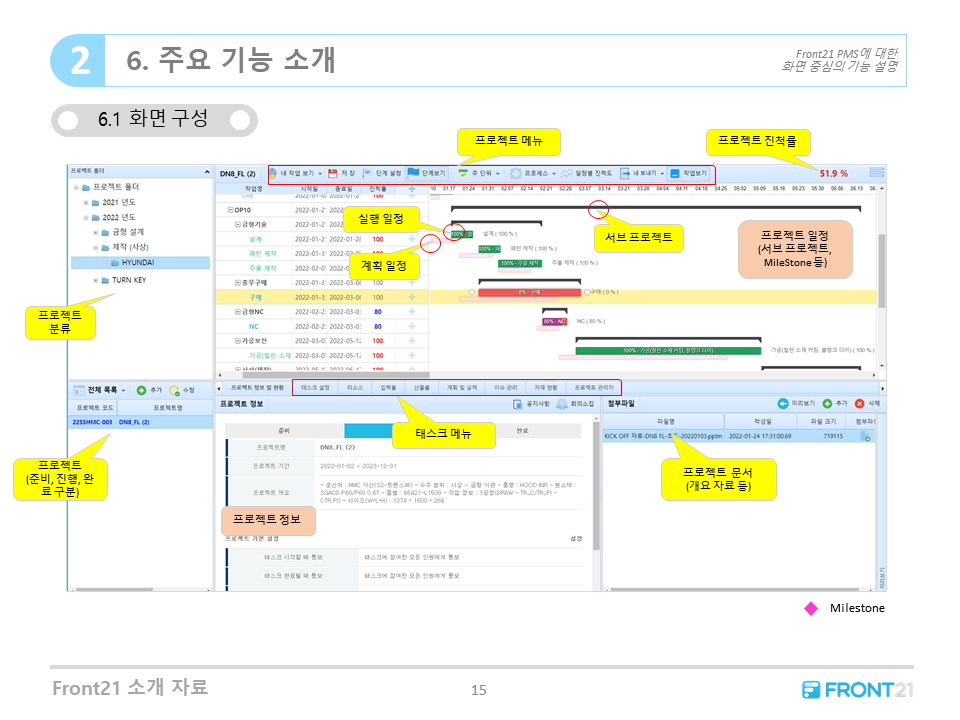
Task: Switch to the 태스크 설정 tab
Action: click(315, 388)
